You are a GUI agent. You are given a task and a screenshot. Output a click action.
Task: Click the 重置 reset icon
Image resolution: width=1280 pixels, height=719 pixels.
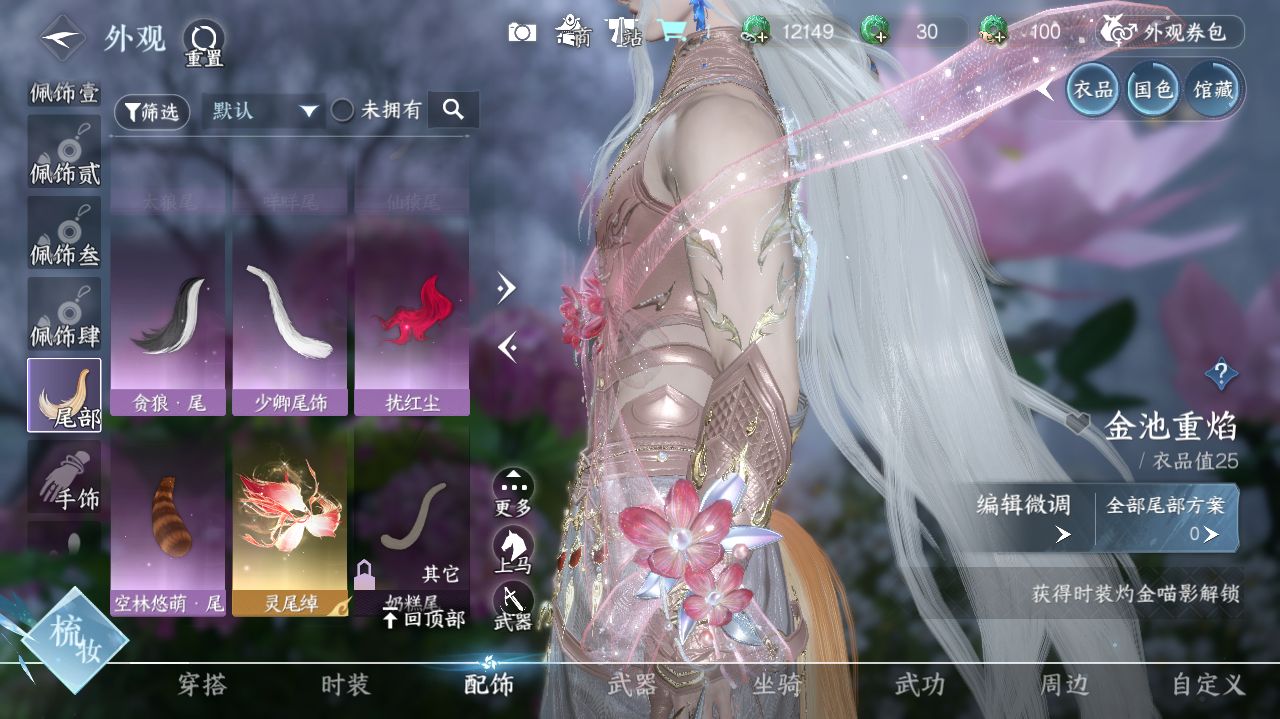tap(204, 38)
